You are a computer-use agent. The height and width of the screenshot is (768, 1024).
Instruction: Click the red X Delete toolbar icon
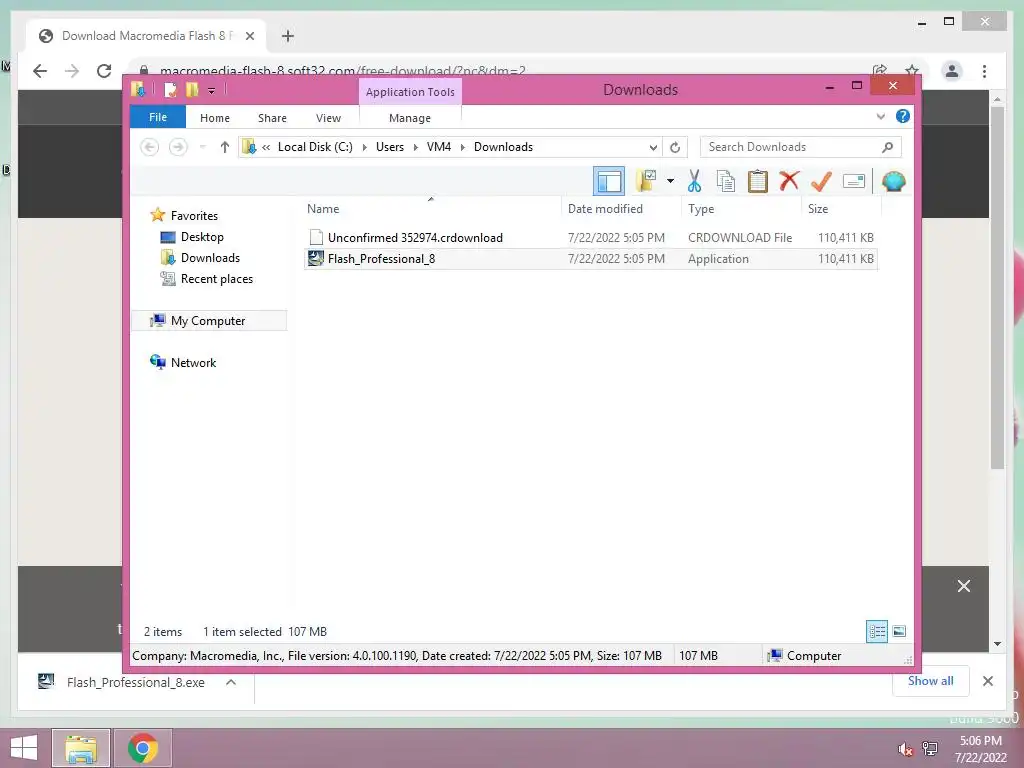(789, 181)
